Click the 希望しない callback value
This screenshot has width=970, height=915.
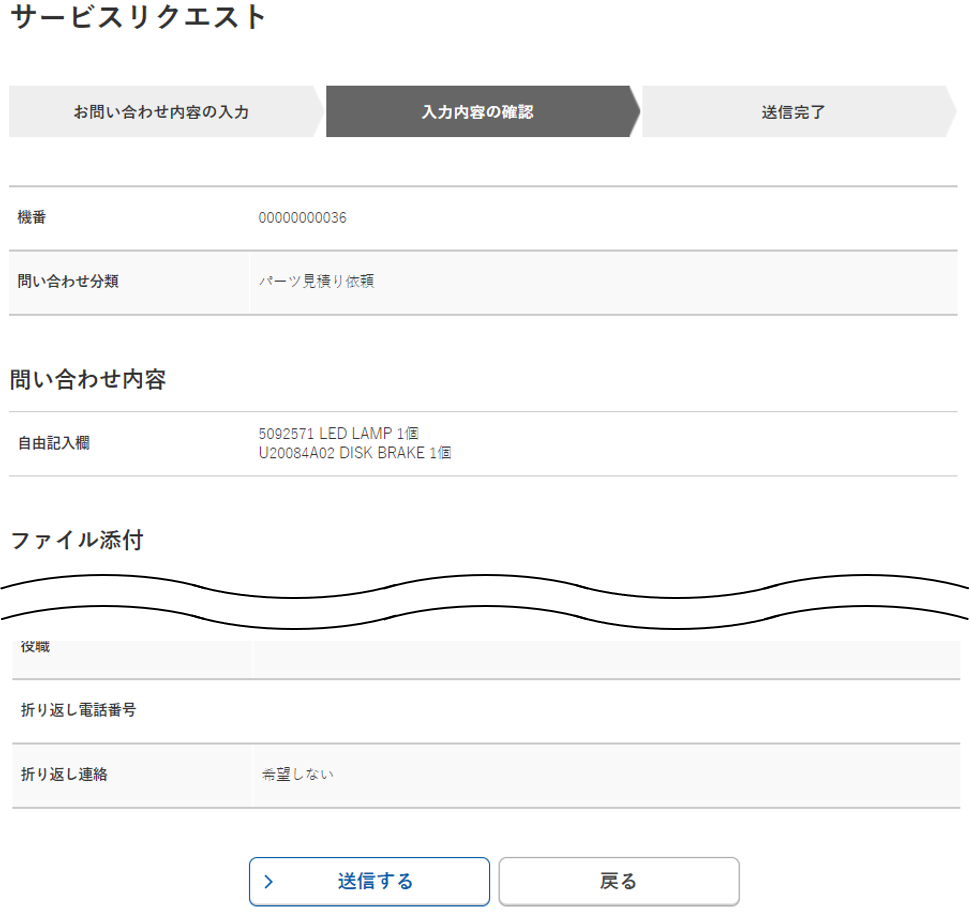297,775
